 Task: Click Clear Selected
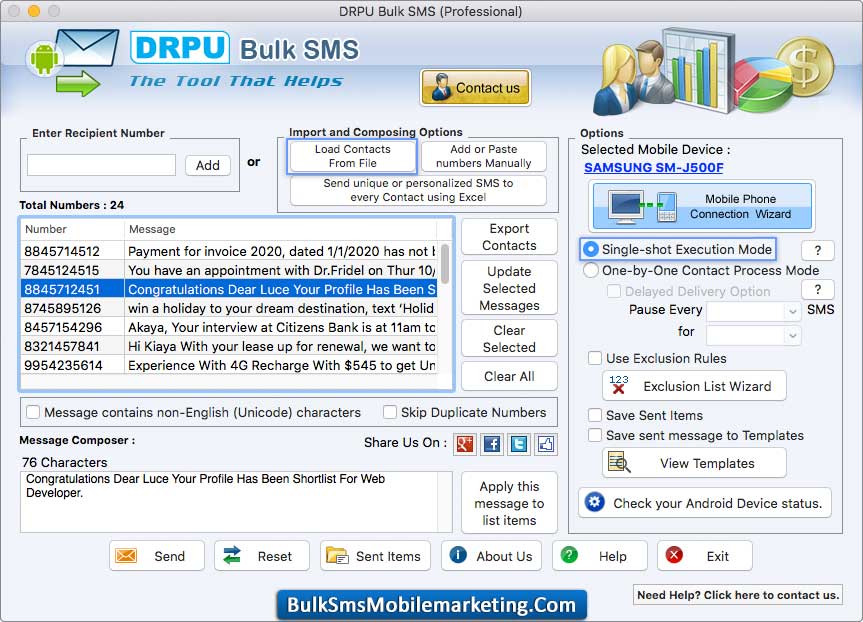(509, 339)
